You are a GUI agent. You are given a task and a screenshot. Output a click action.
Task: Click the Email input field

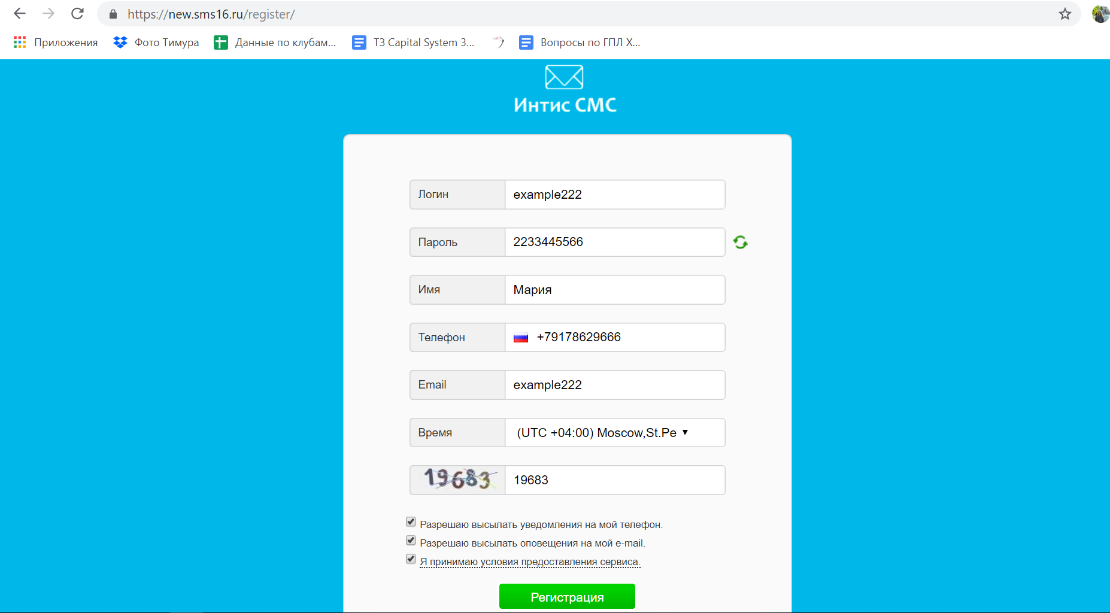click(x=614, y=385)
